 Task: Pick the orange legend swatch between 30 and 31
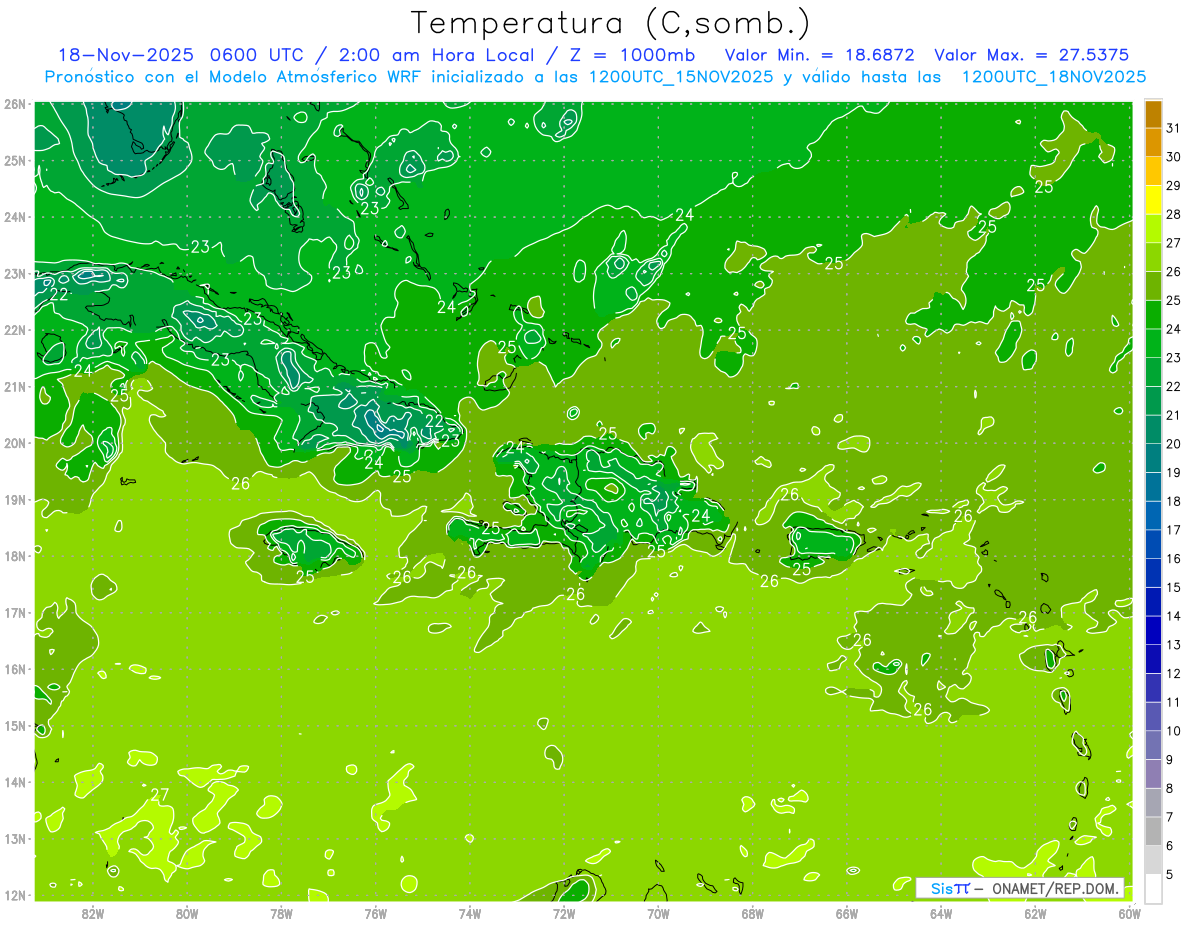(1153, 142)
